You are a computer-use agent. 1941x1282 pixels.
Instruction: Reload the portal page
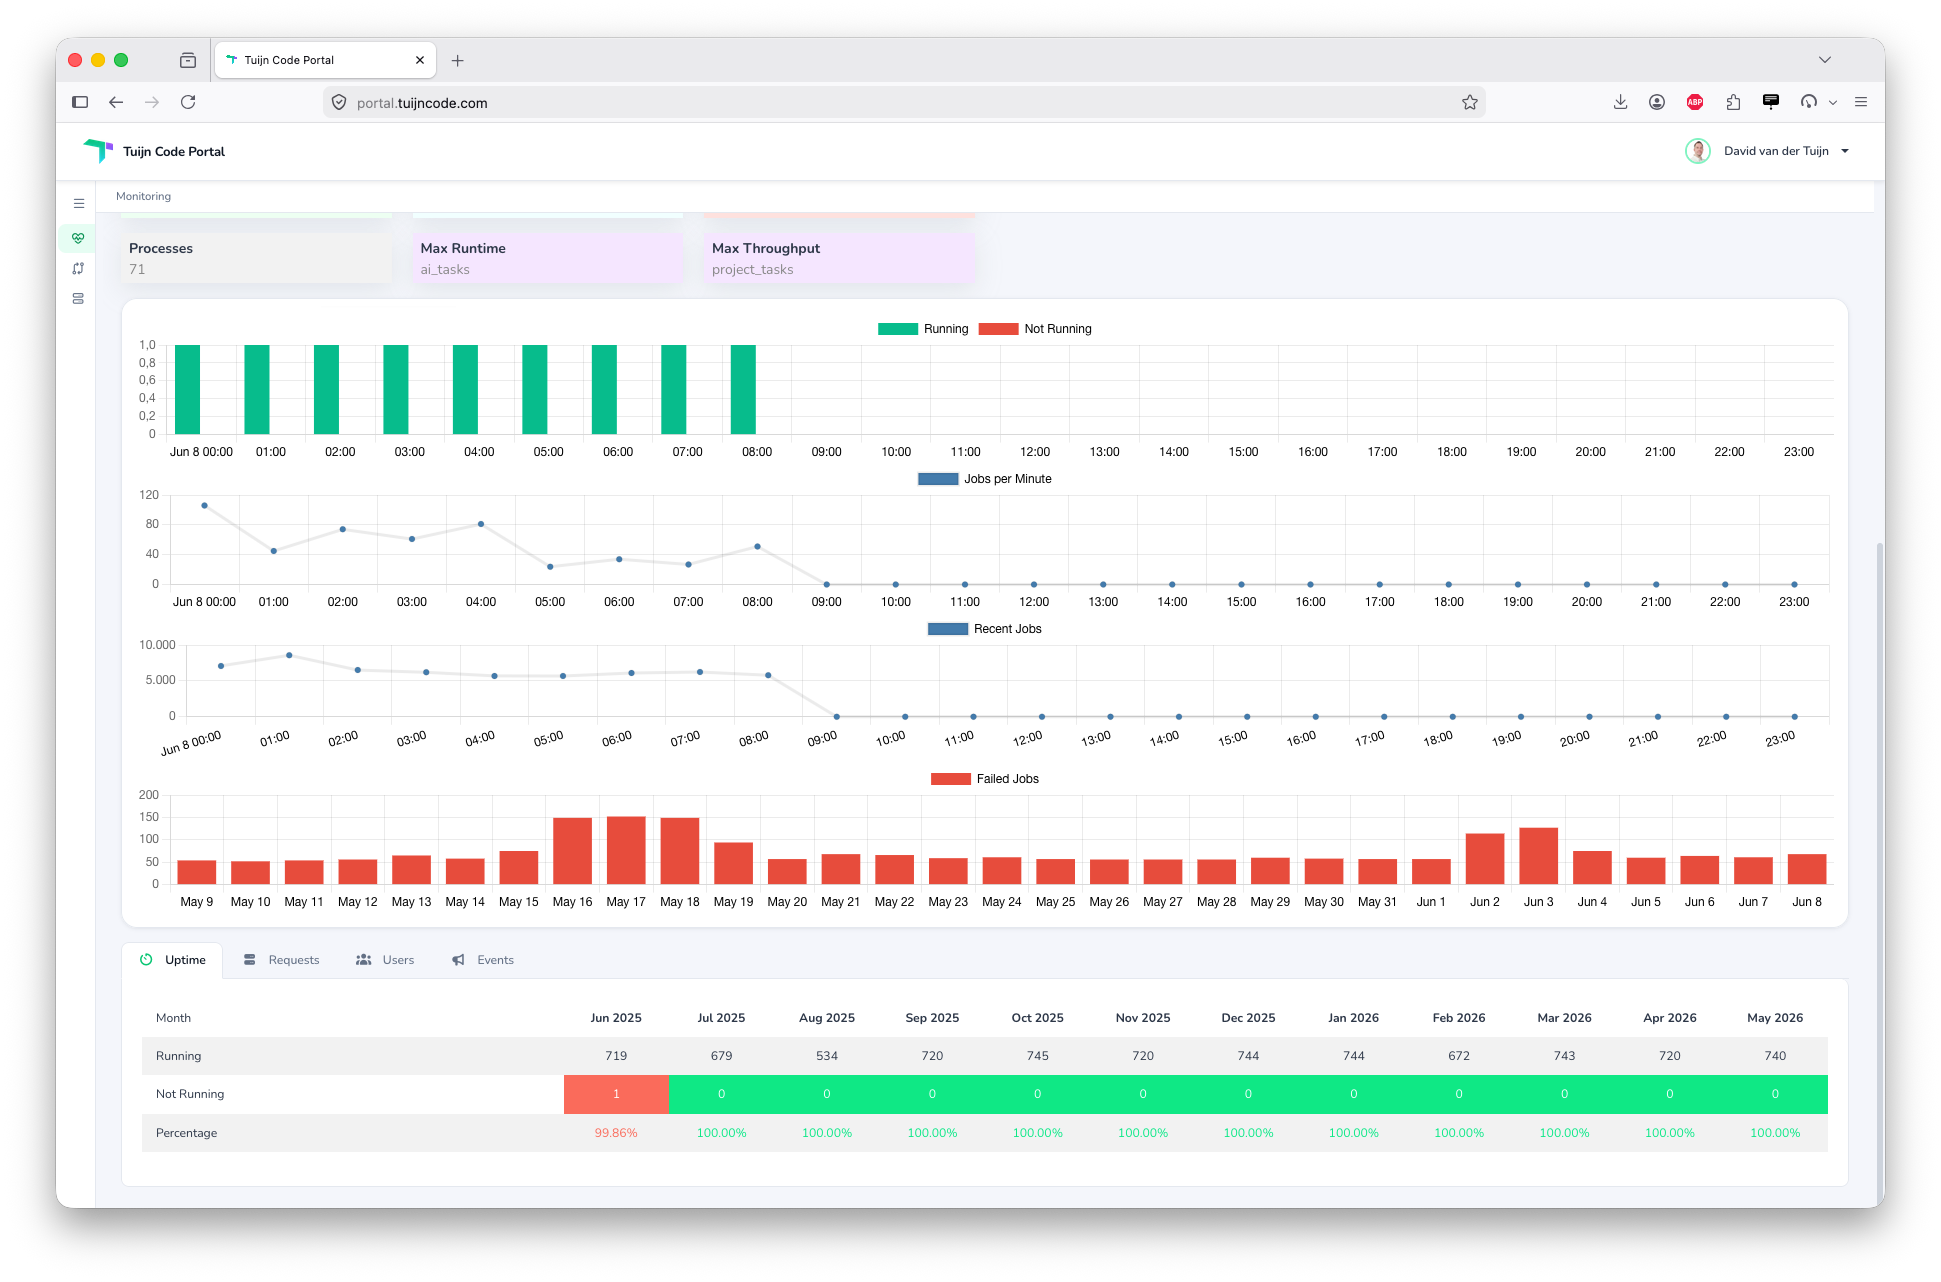pos(188,102)
